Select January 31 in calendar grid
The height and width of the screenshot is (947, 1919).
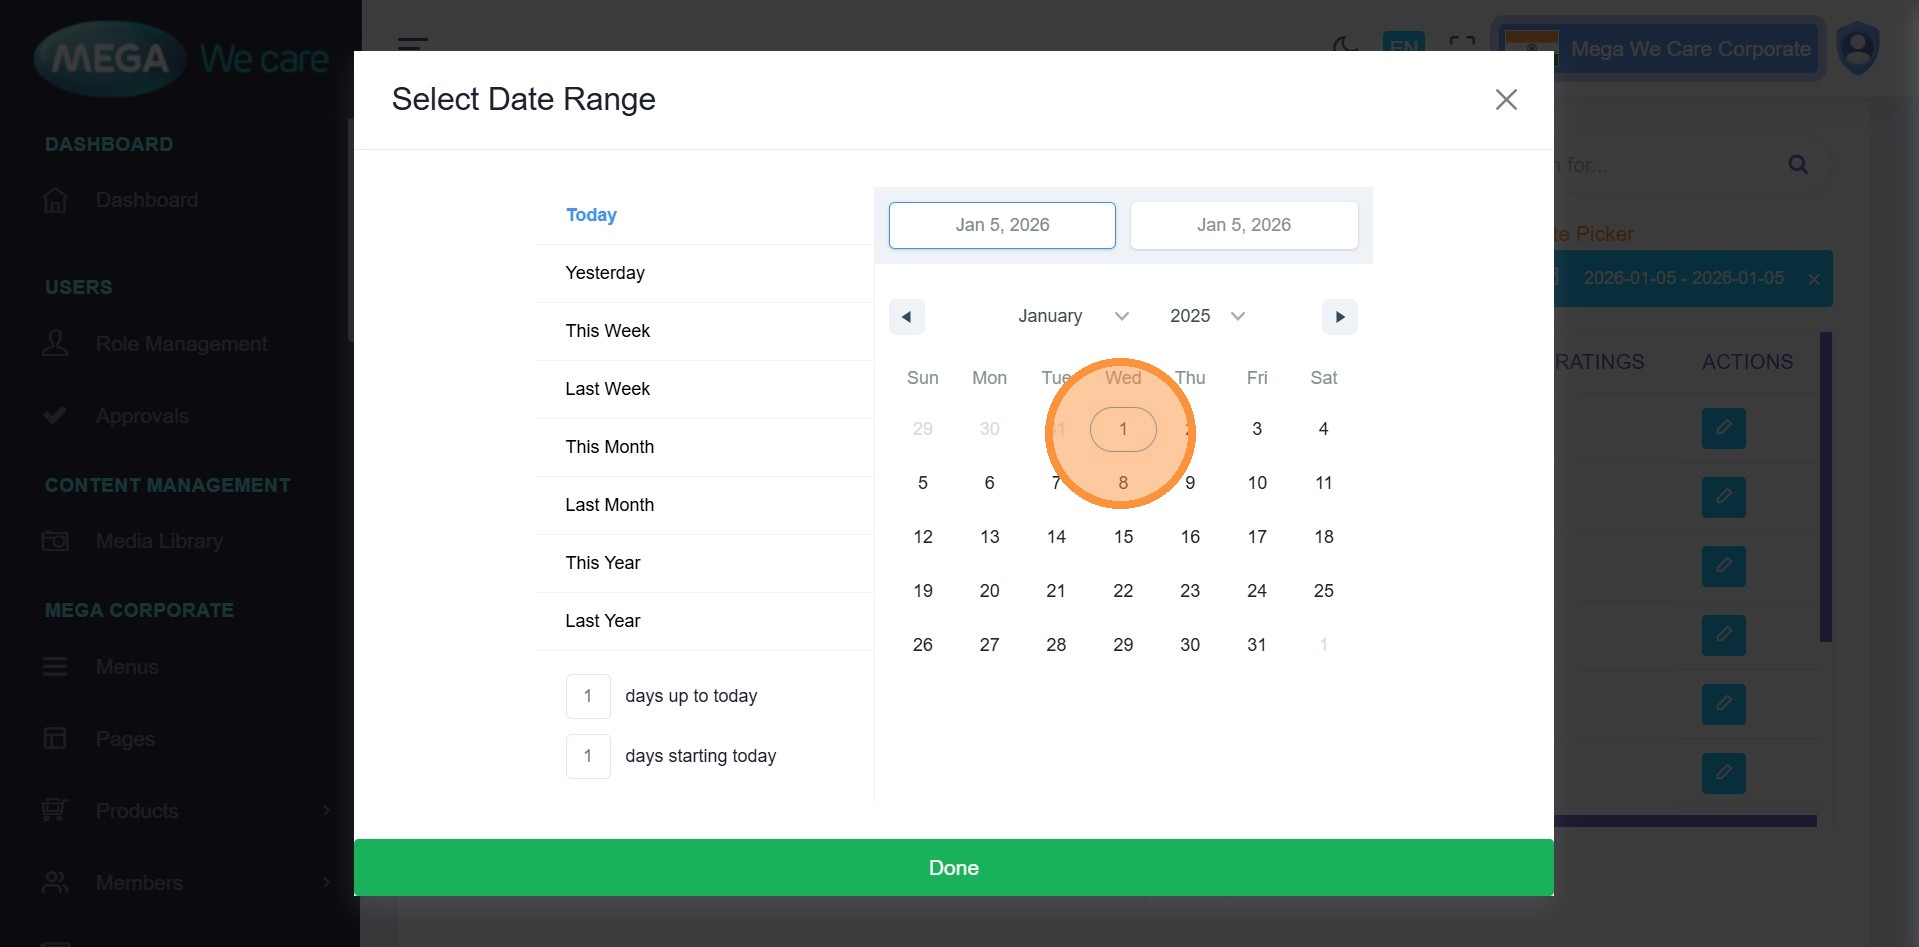click(1256, 645)
